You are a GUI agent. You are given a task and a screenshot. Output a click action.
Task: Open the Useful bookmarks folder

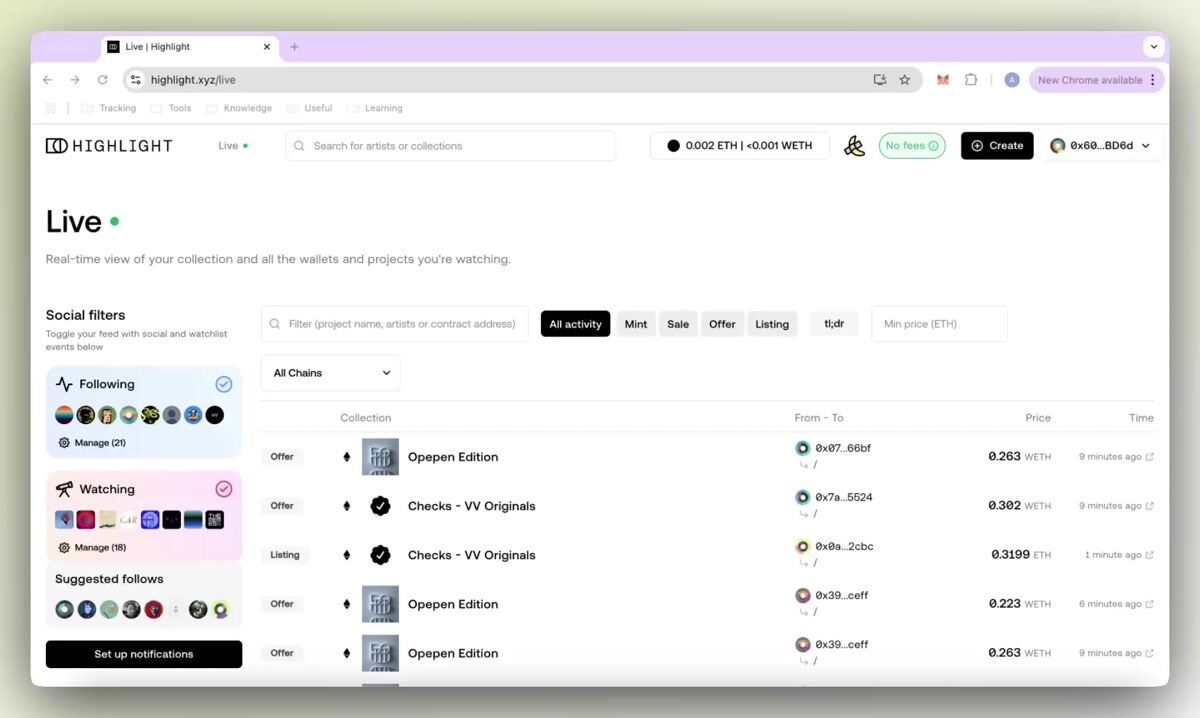310,108
